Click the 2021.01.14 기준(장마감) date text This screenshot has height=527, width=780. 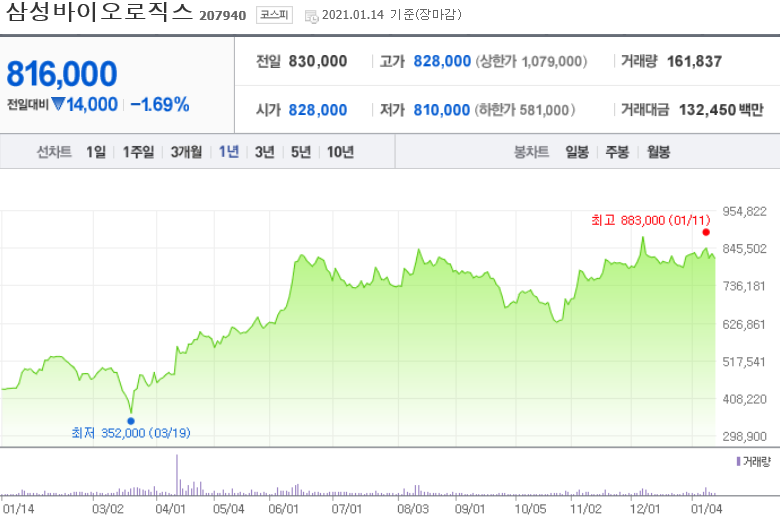[x=392, y=14]
